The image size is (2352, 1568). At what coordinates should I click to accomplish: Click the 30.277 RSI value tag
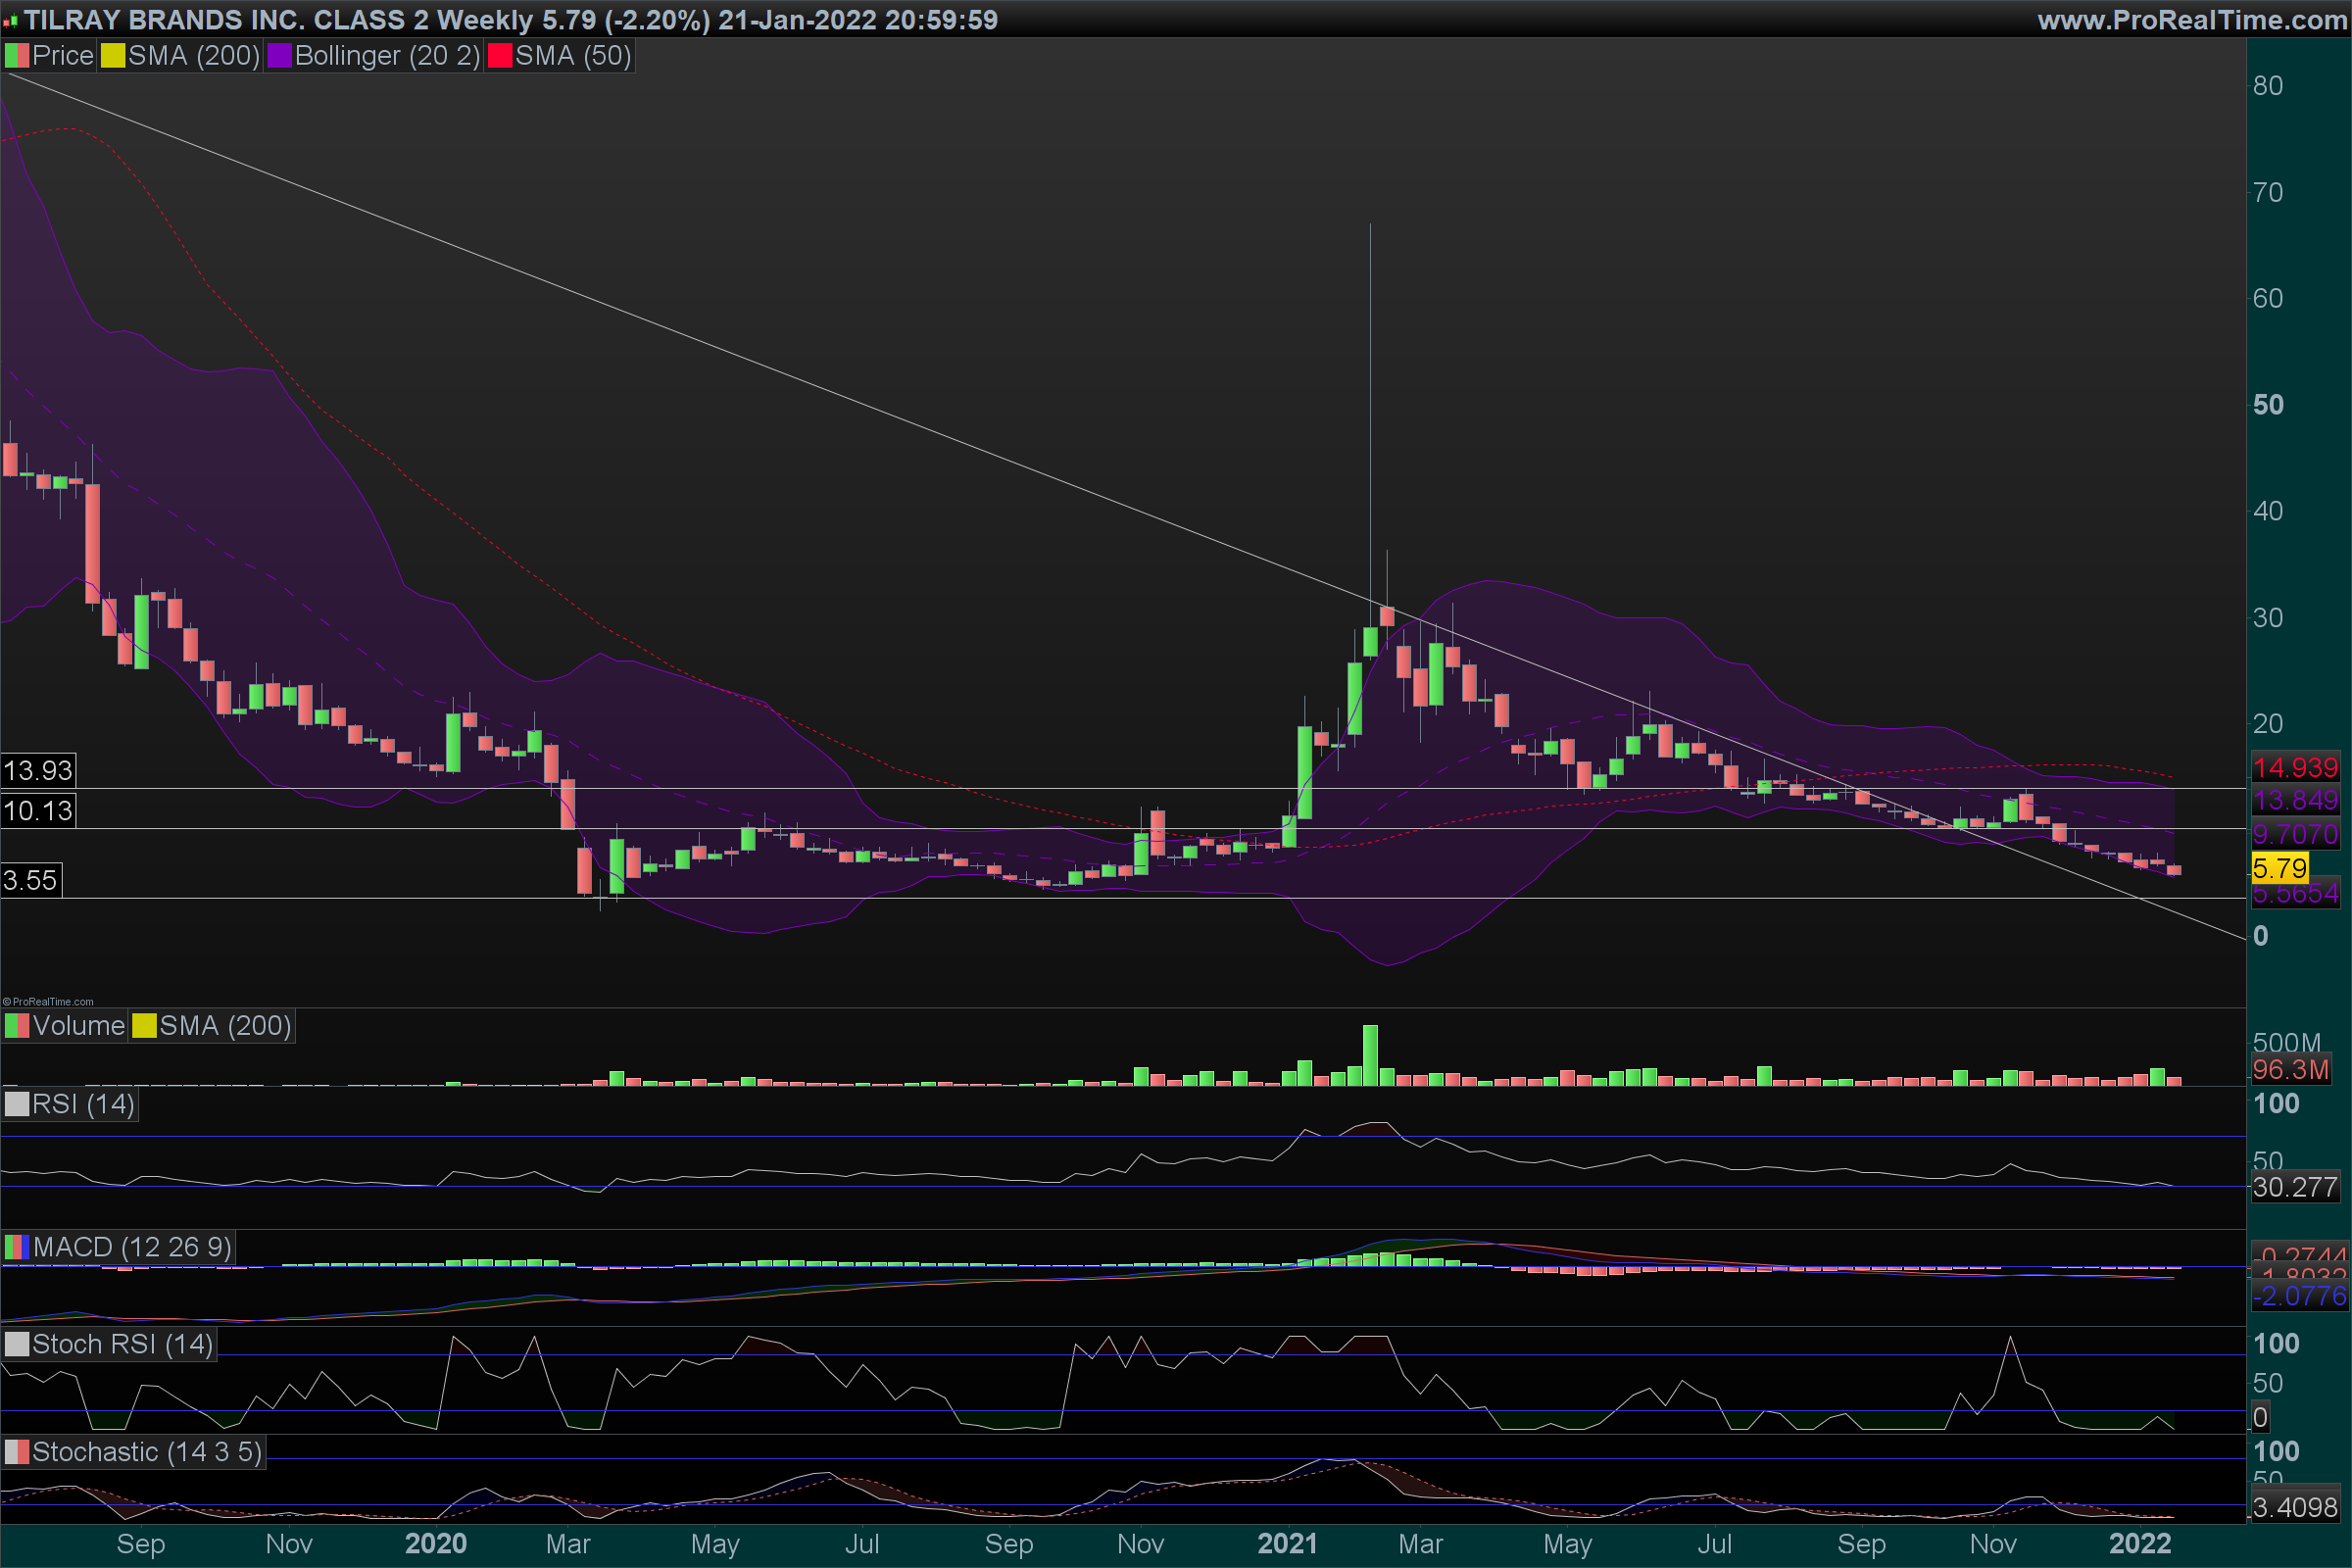[x=2294, y=1188]
